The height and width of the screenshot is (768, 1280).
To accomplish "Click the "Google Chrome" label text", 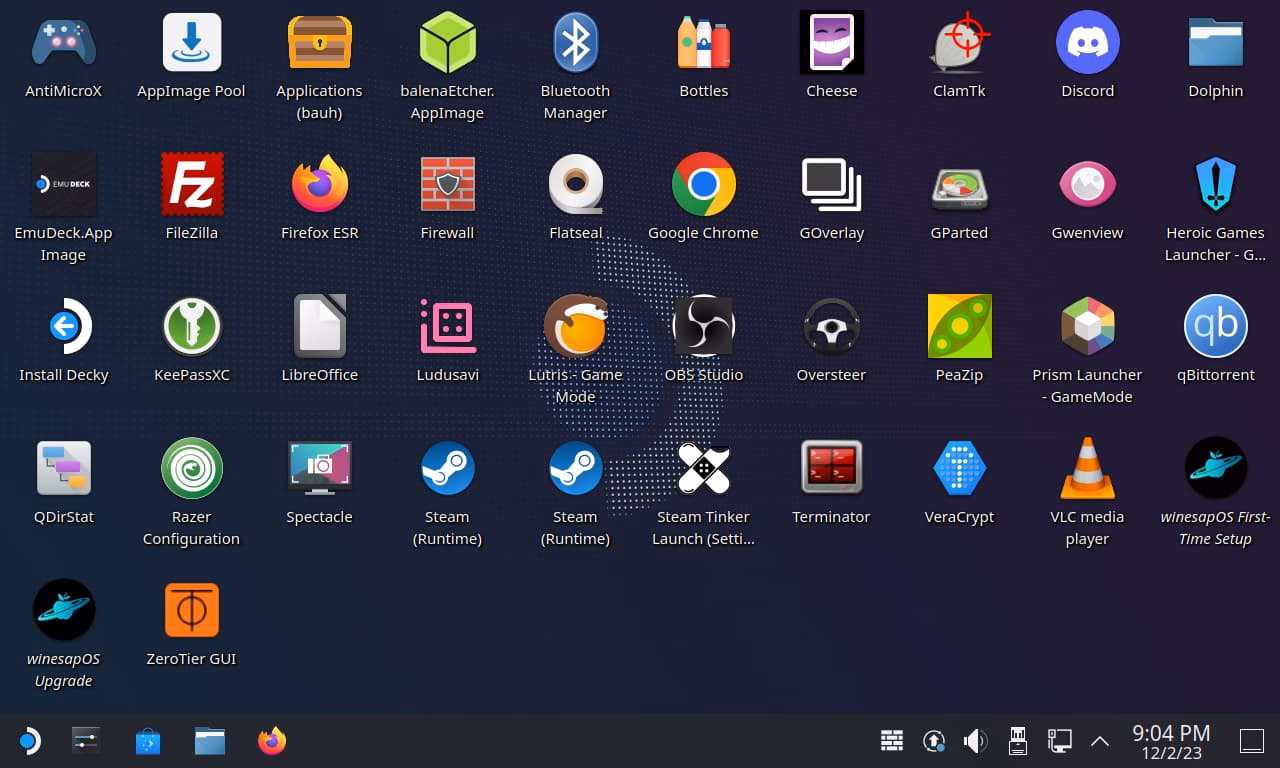I will pos(703,233).
